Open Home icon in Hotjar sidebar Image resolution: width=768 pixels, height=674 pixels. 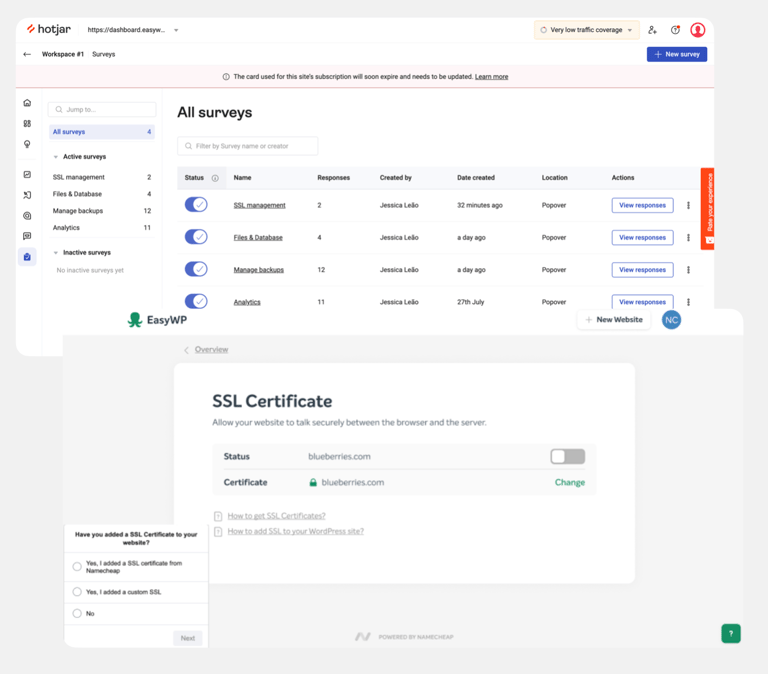click(27, 103)
